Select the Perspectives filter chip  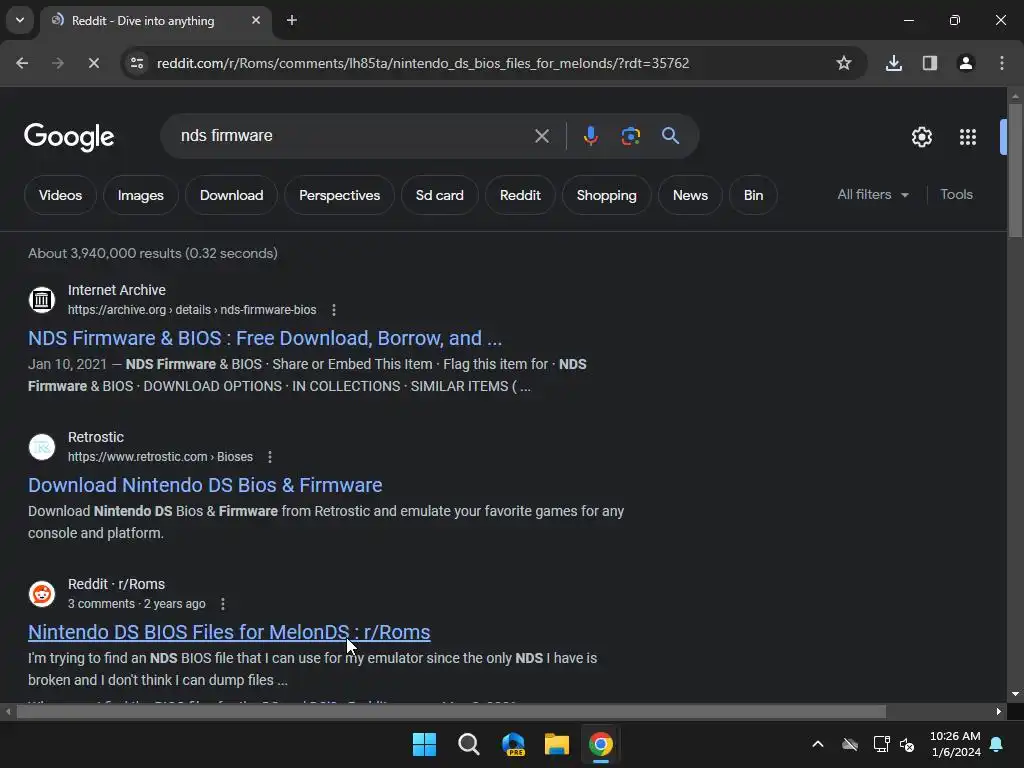coord(340,195)
